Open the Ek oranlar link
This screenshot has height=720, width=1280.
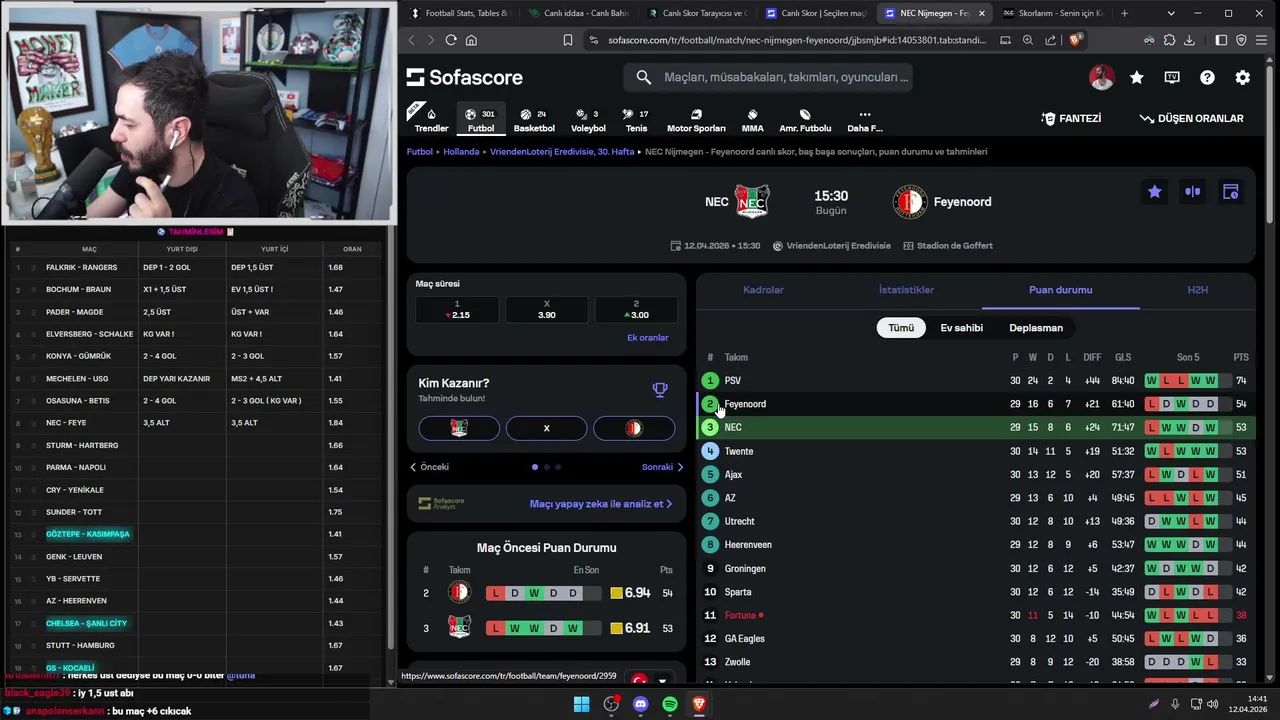(x=647, y=338)
